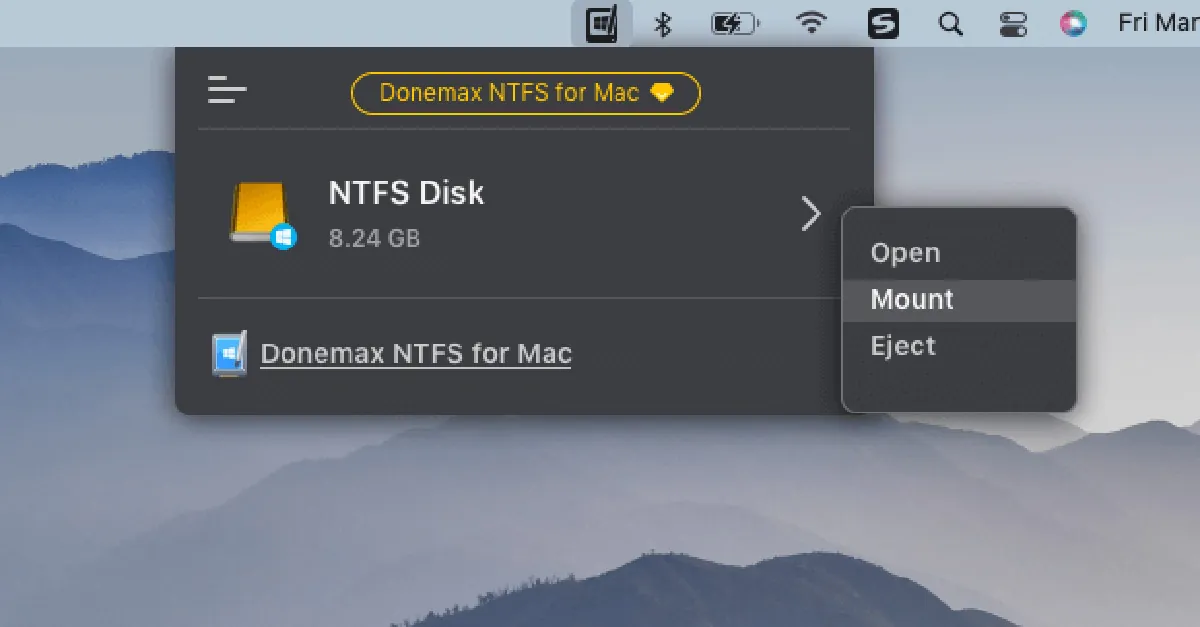Expand the NTFS Disk options with the chevron
Screen dimensions: 1200x627
point(810,213)
